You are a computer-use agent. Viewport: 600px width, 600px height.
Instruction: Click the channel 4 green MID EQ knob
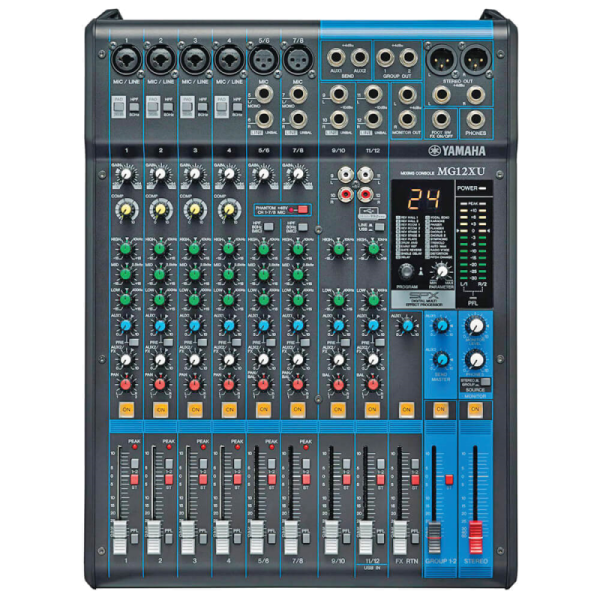click(x=228, y=274)
